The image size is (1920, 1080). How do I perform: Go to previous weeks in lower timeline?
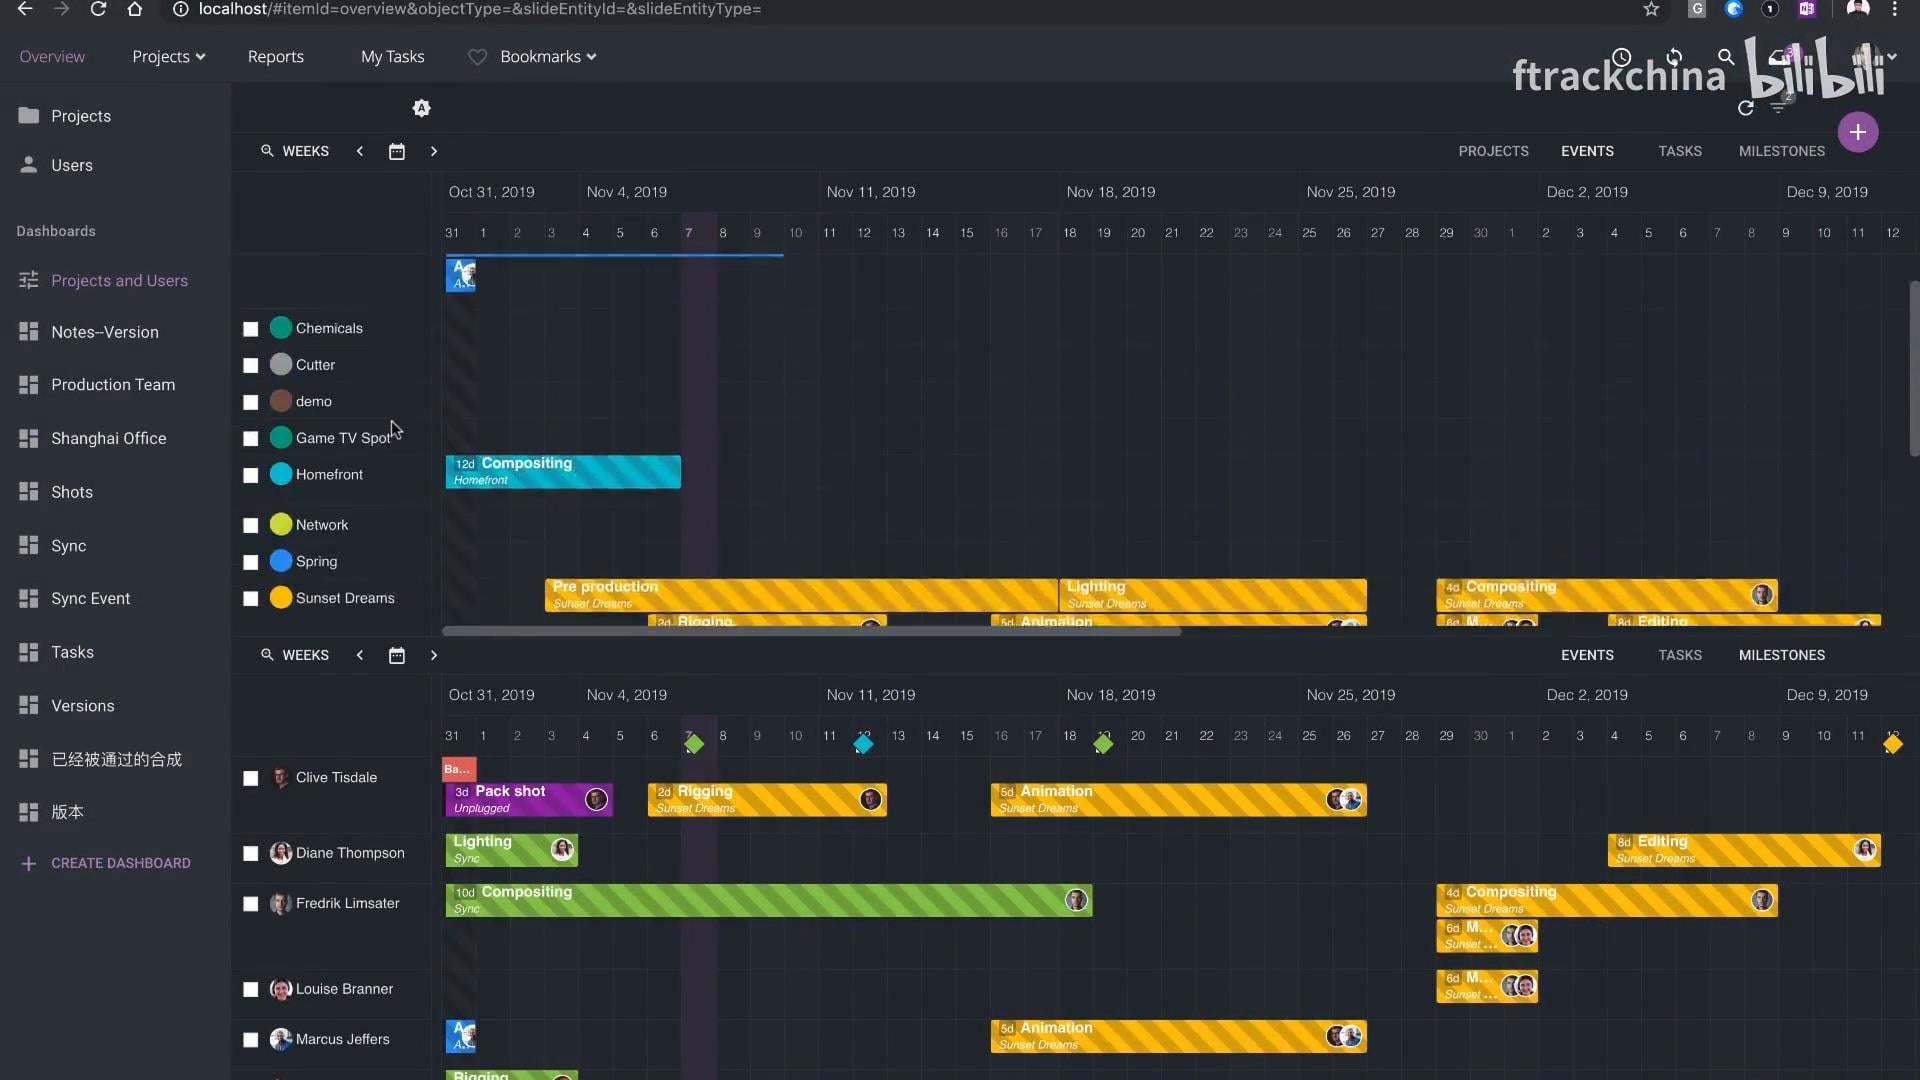coord(360,656)
